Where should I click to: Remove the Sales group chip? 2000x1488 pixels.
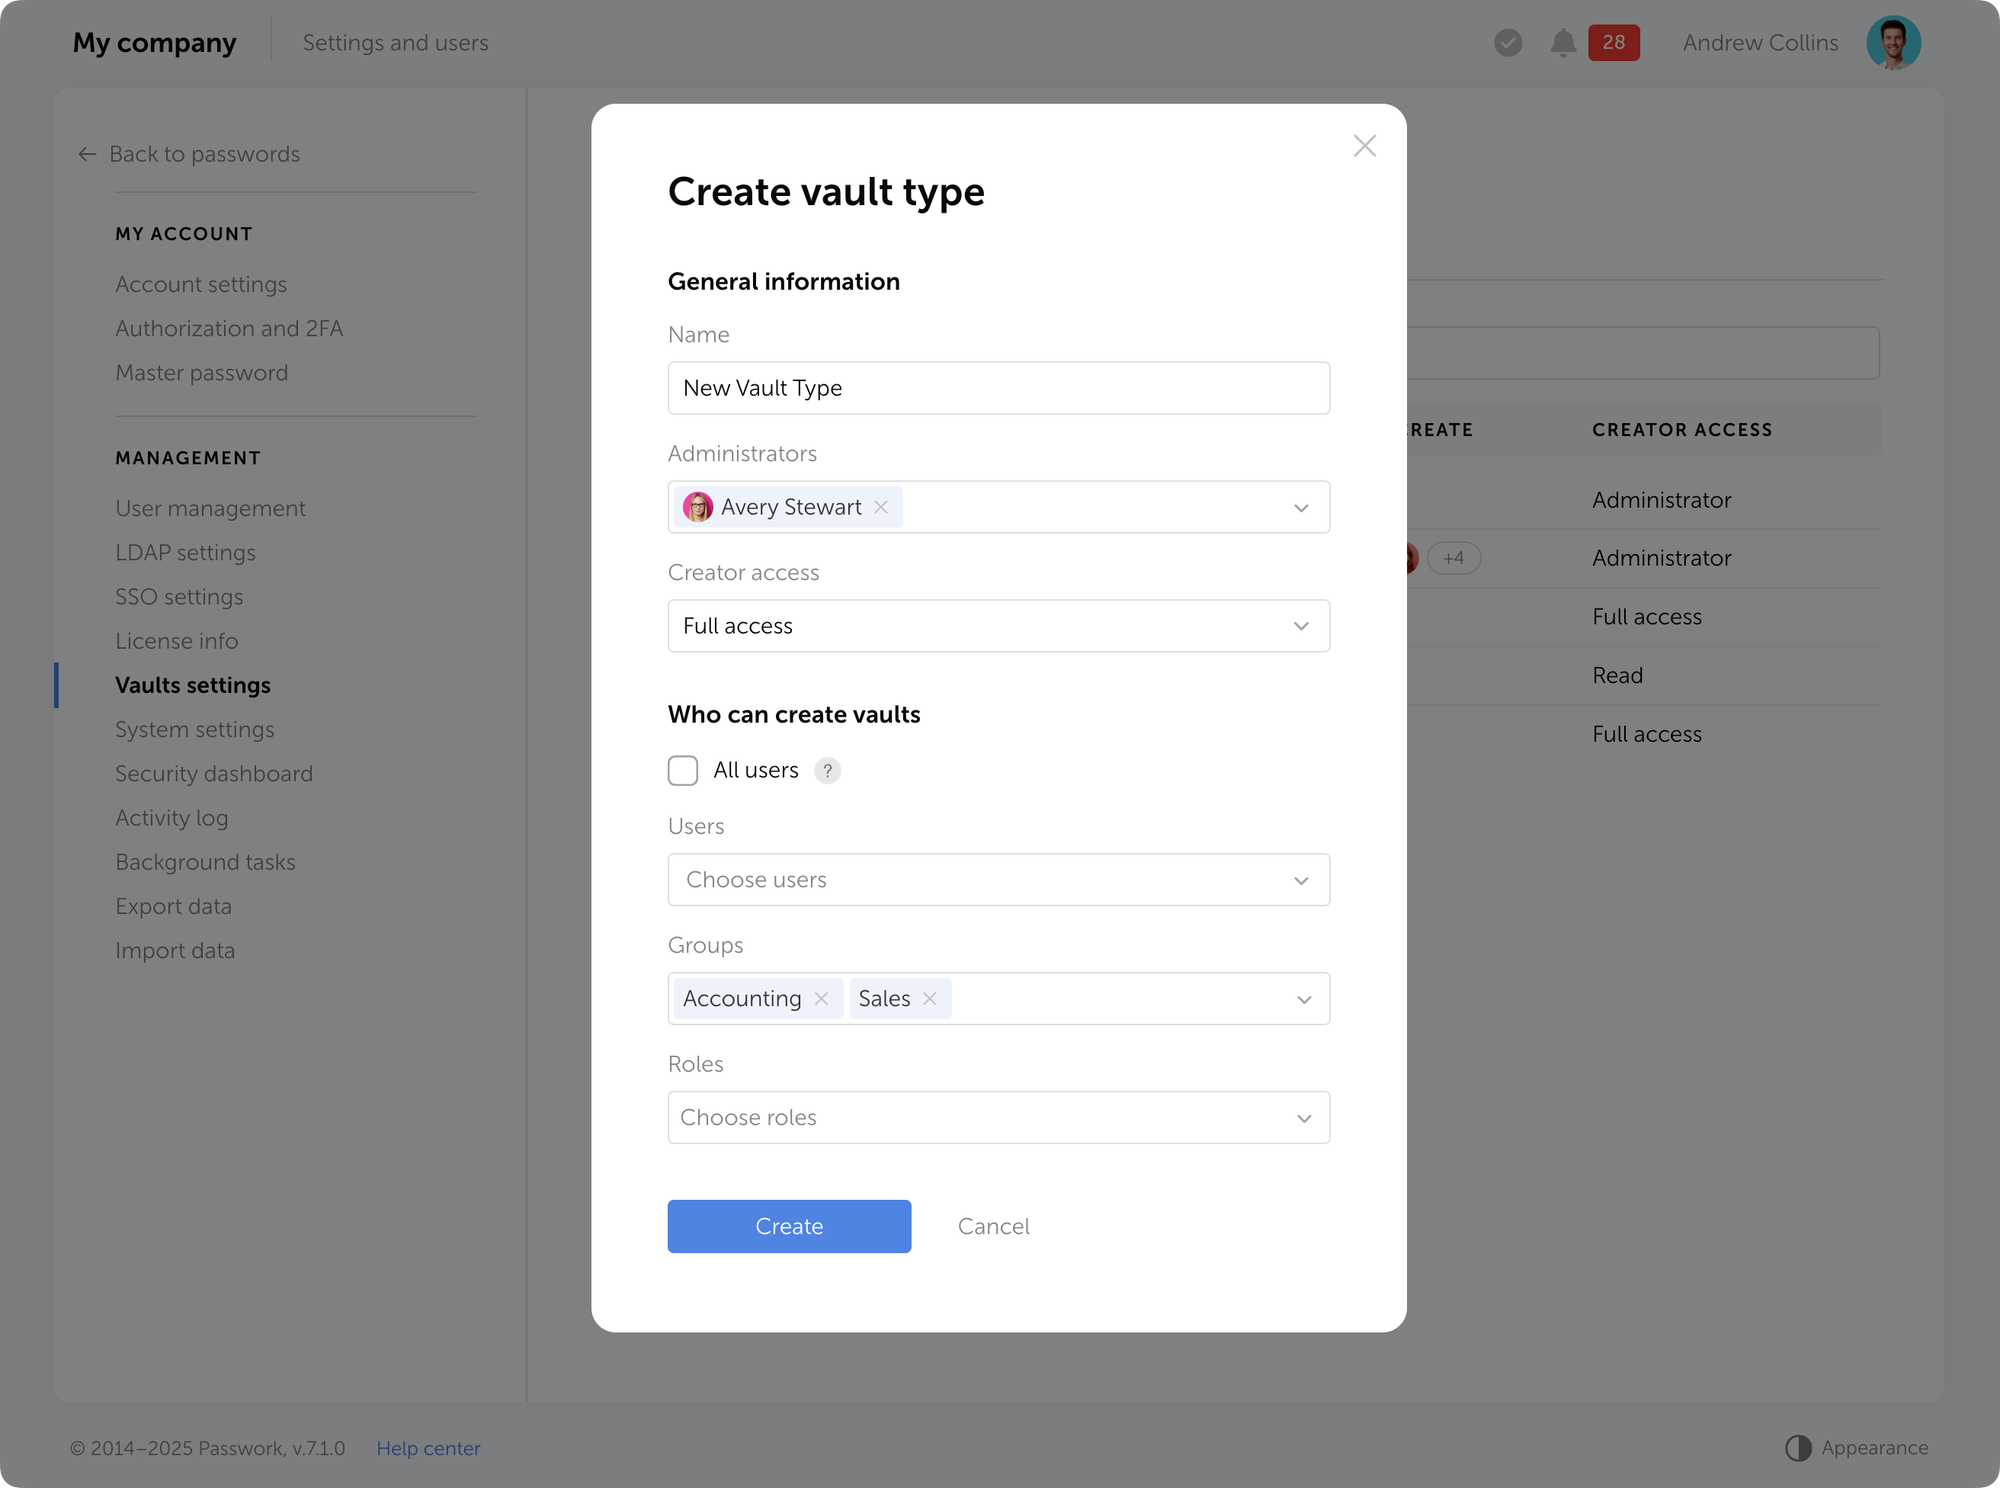(x=928, y=998)
